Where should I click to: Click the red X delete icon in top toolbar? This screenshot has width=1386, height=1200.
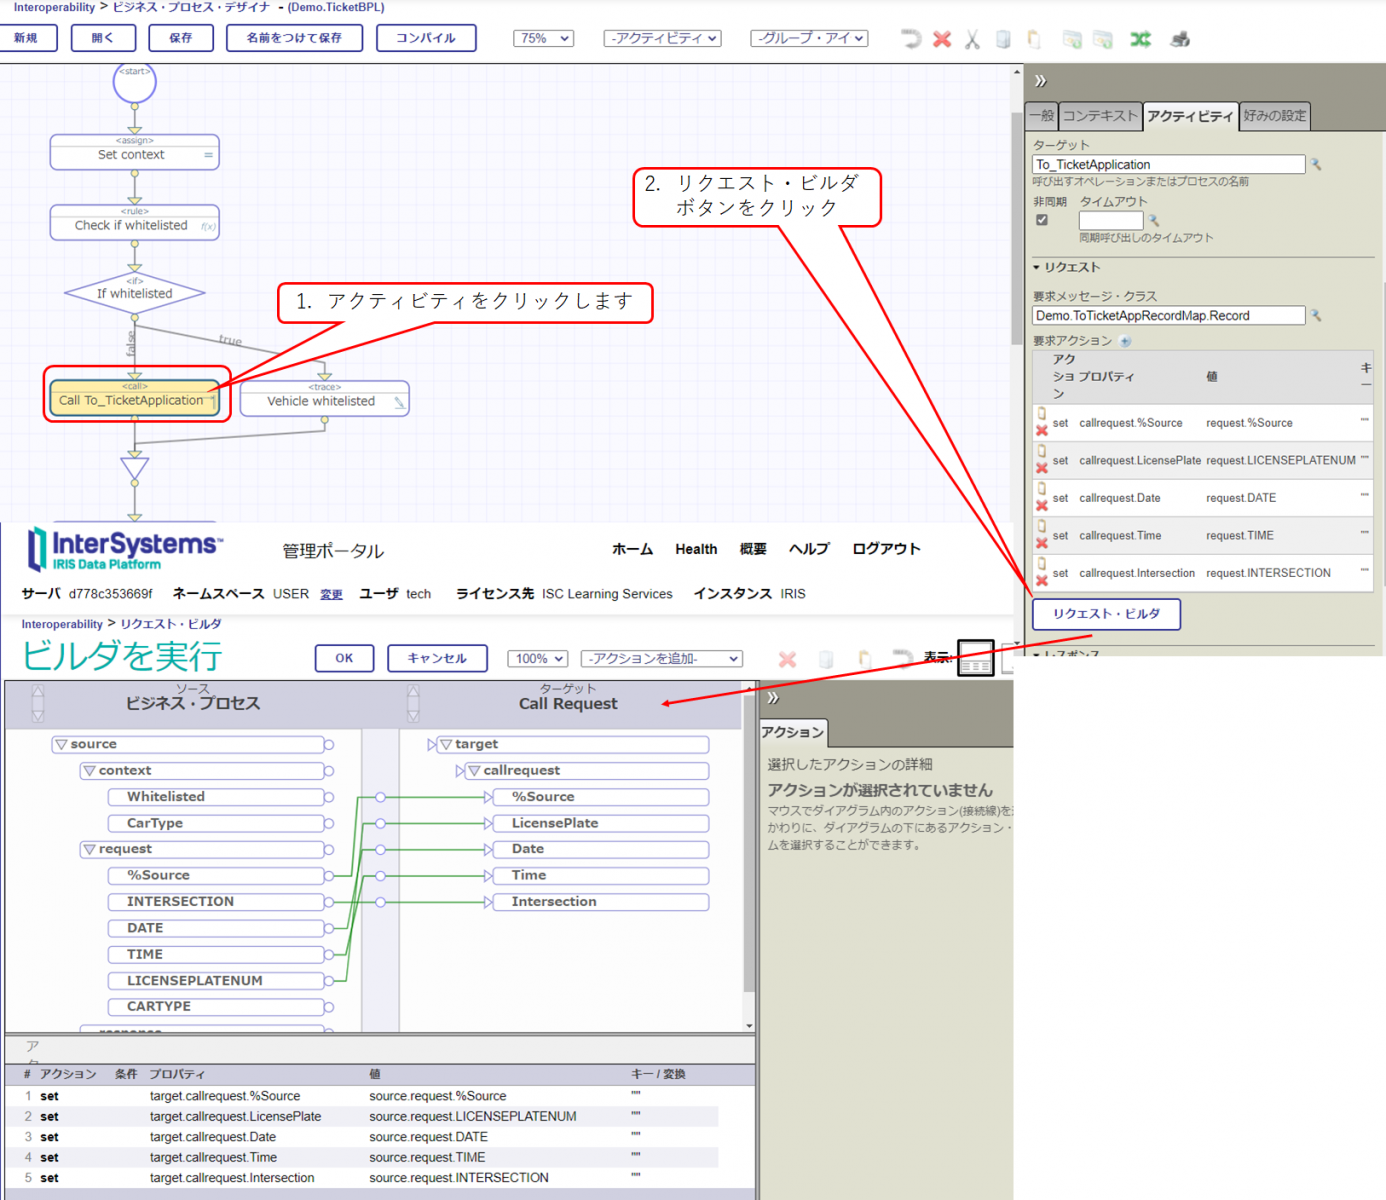(942, 39)
